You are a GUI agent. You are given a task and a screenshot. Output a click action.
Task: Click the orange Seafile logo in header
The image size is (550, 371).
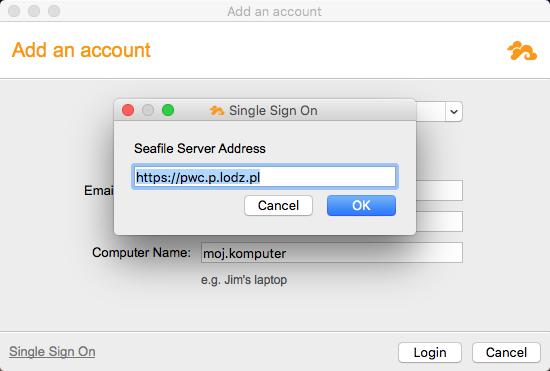[x=522, y=51]
